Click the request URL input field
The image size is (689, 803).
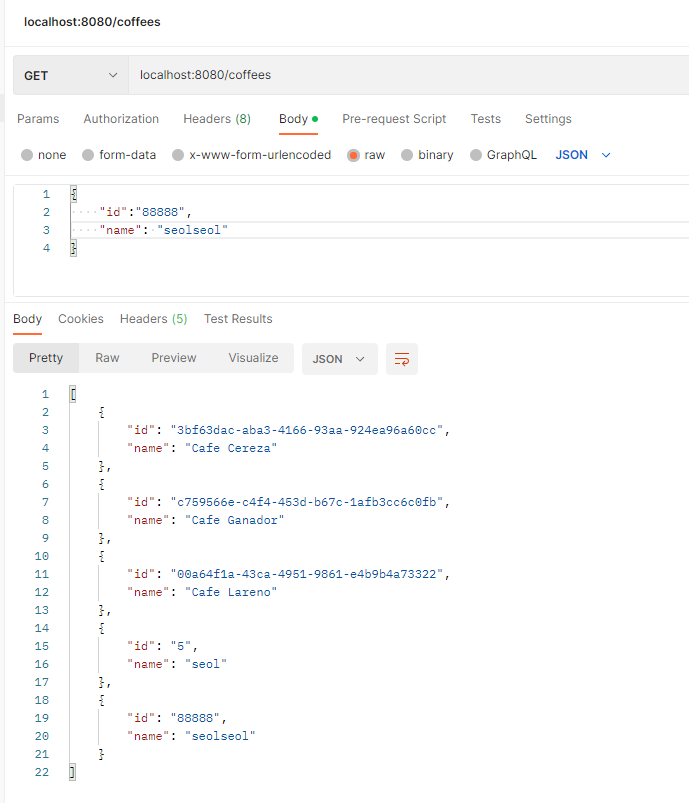pyautogui.click(x=408, y=75)
